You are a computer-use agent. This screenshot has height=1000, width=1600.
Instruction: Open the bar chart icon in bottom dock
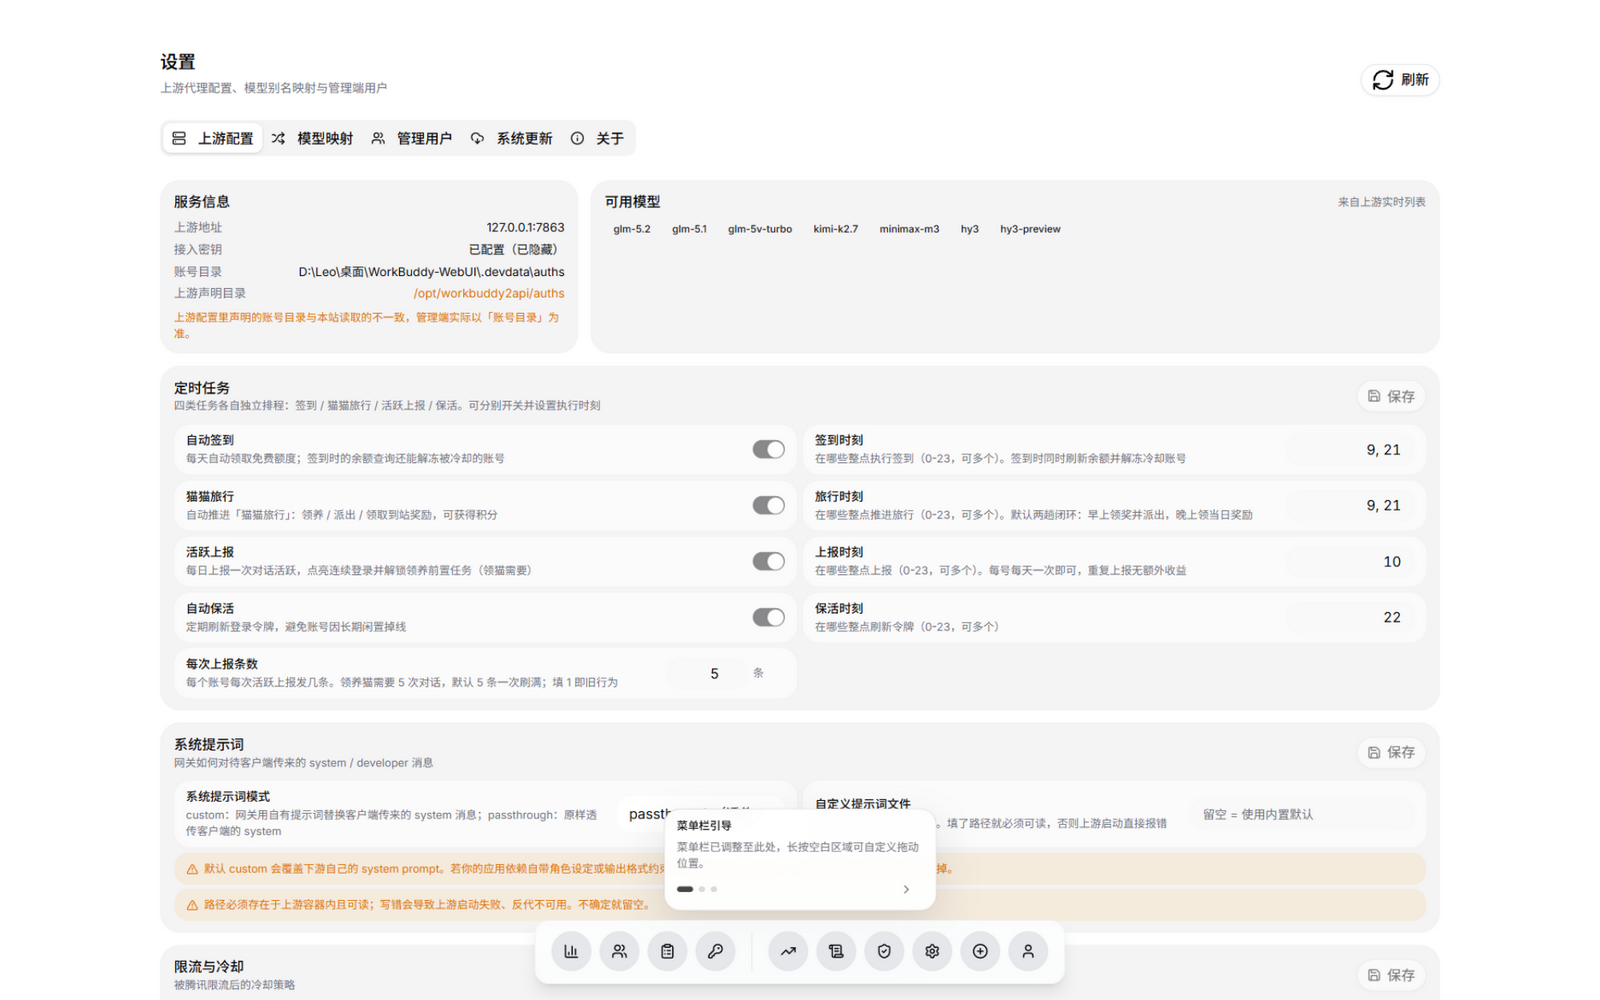tap(571, 951)
